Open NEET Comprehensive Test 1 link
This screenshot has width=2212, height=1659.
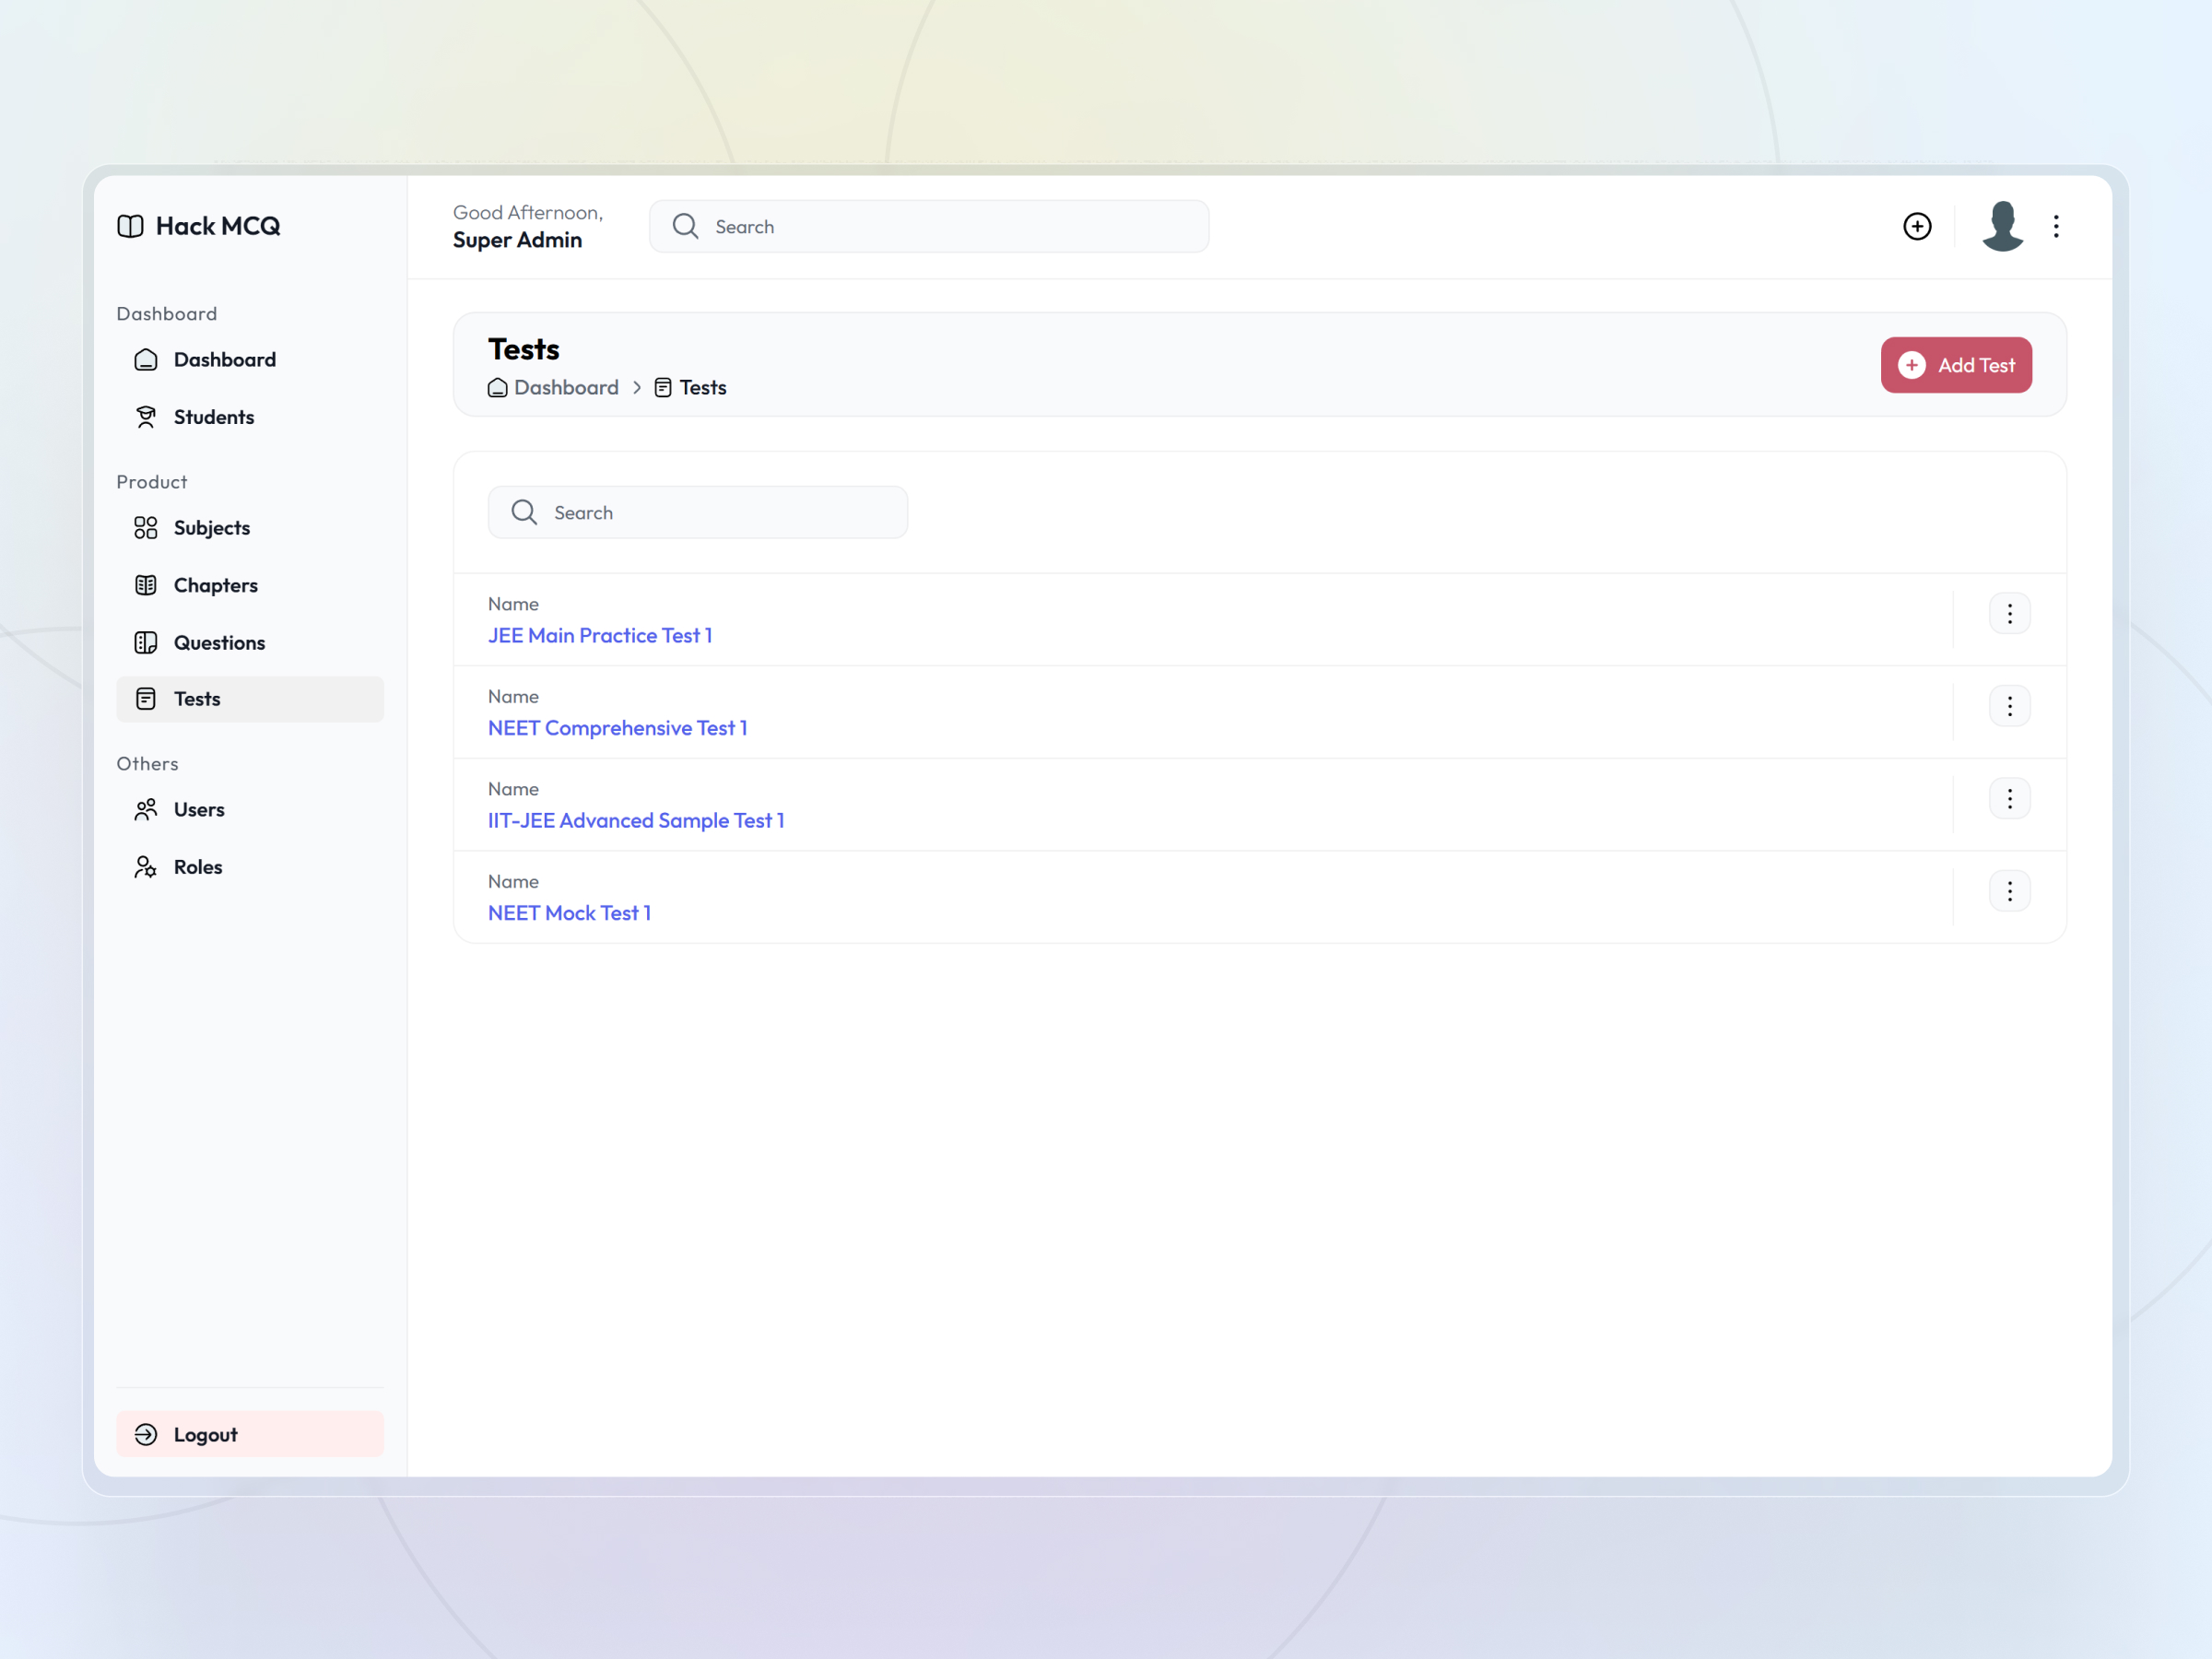coord(617,727)
